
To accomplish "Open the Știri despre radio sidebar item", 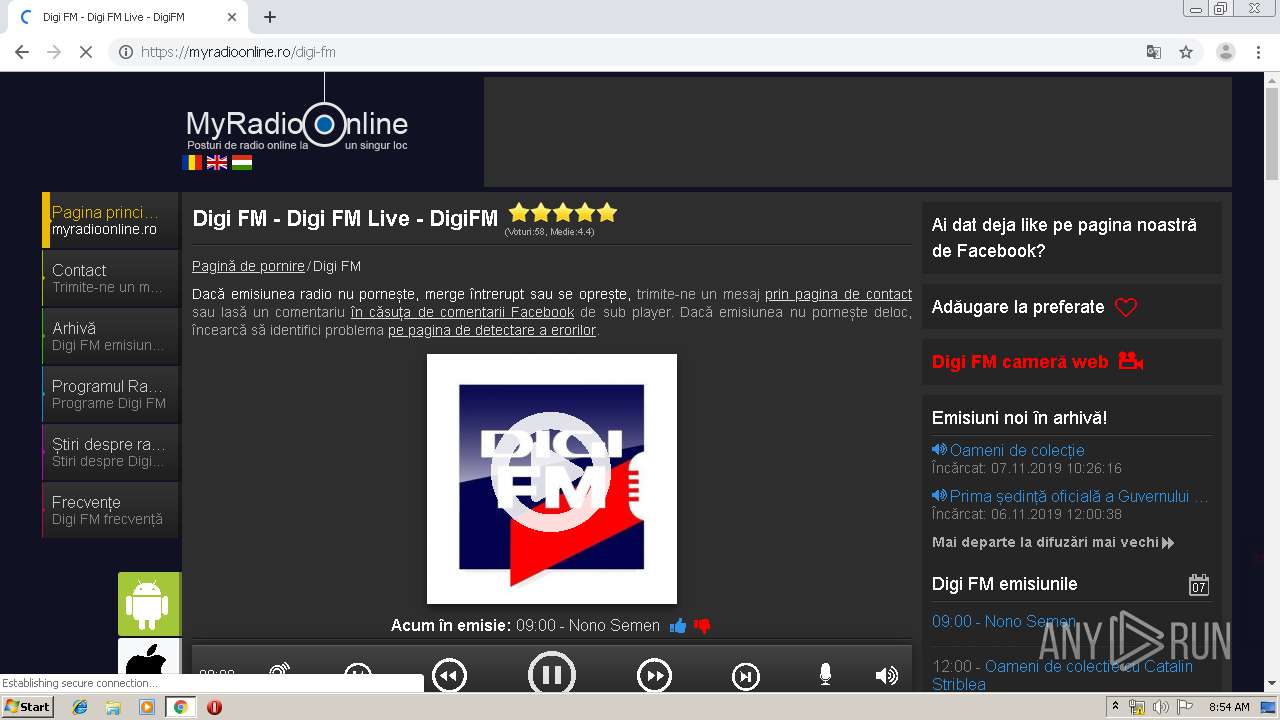I will 111,452.
